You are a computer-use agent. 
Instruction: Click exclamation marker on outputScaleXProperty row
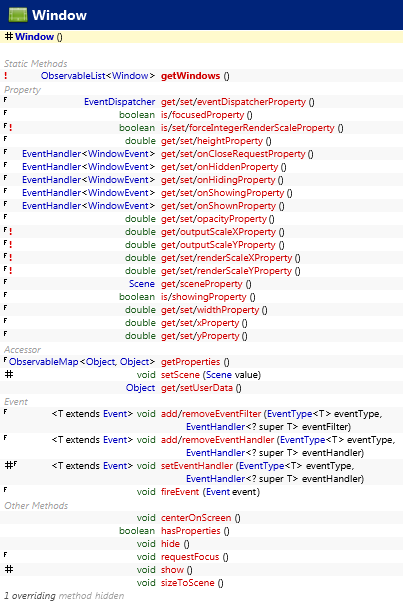11,232
